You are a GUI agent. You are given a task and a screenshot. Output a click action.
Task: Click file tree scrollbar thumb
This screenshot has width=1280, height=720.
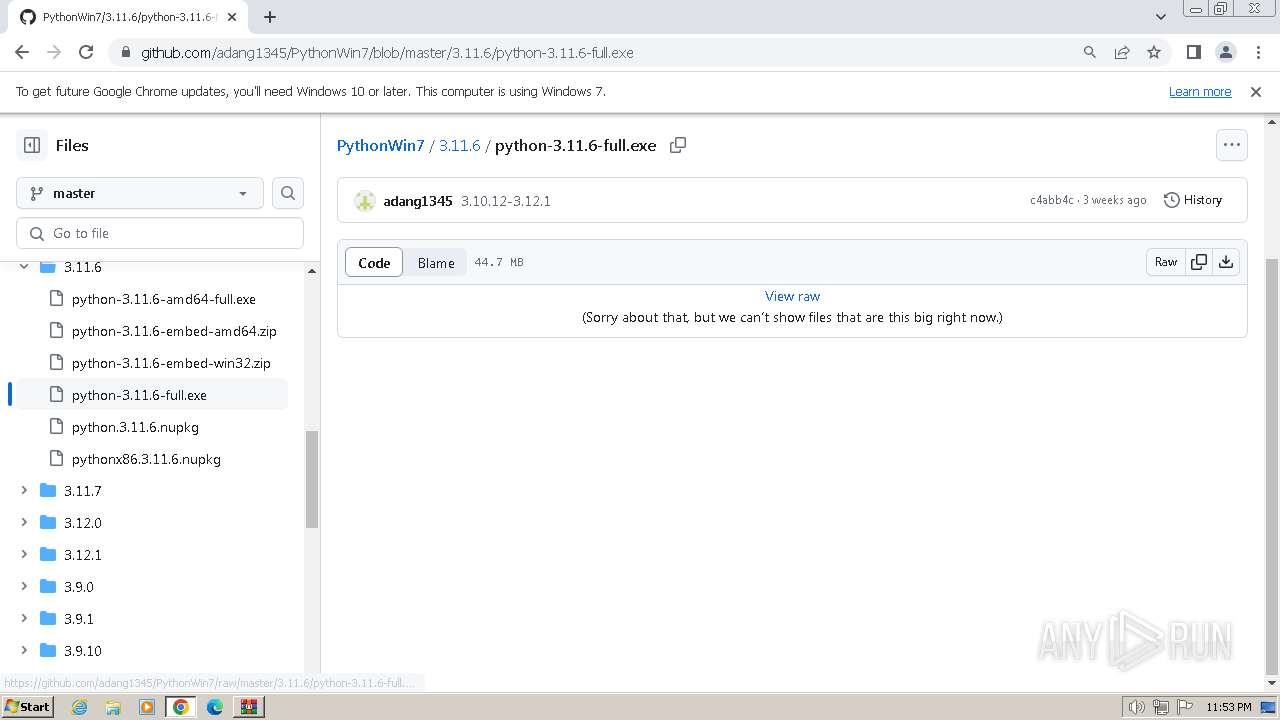coord(312,479)
